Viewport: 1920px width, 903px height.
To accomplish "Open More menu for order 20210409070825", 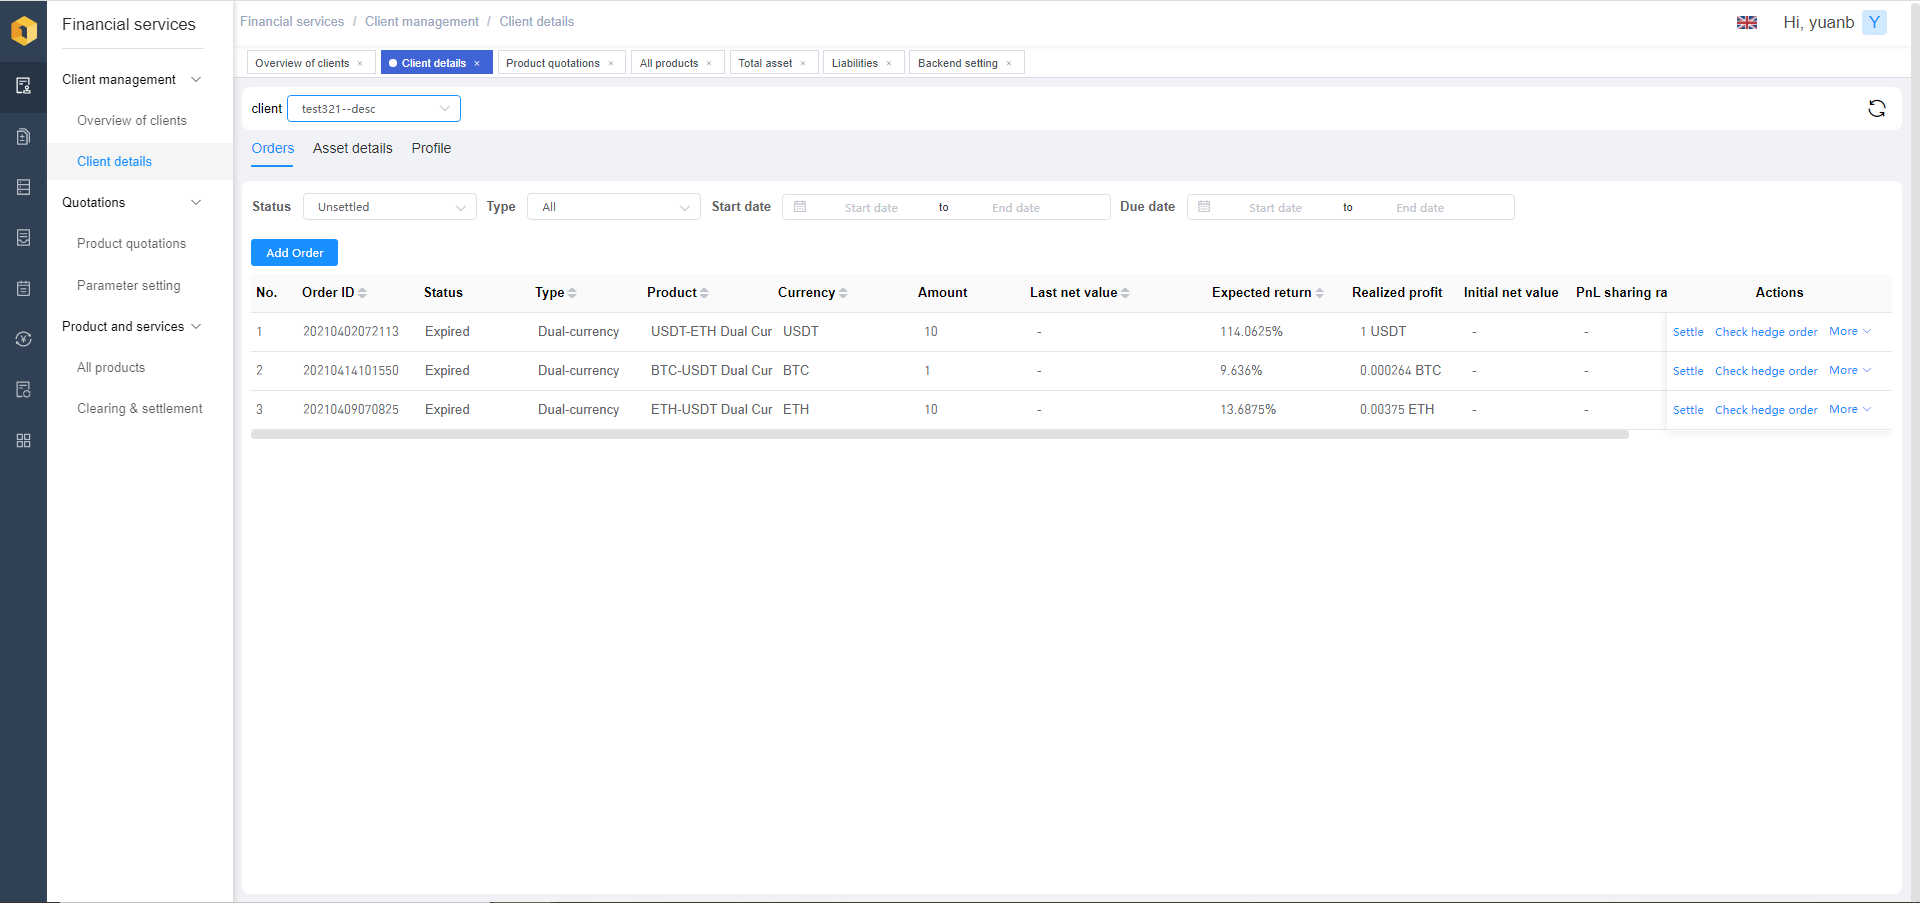I will click(1850, 409).
